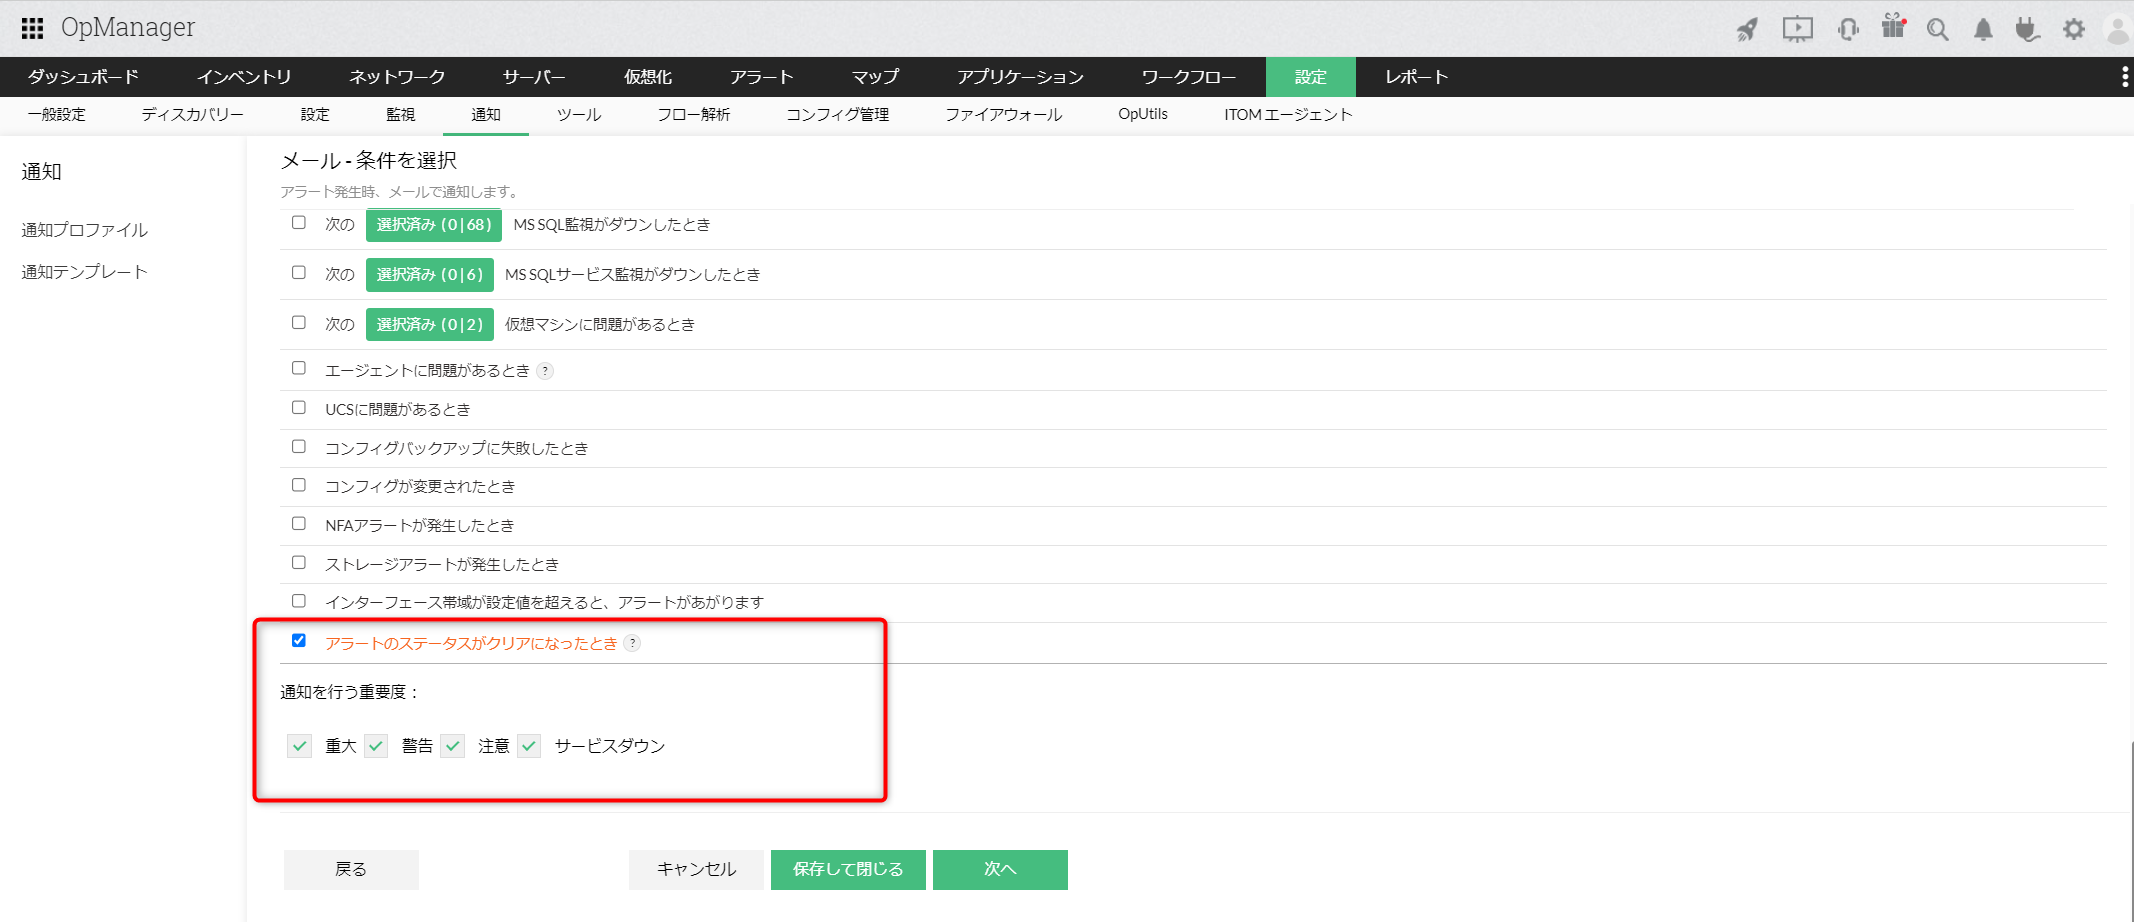Open 設定 sub-tab next to ディスカバリー

315,115
